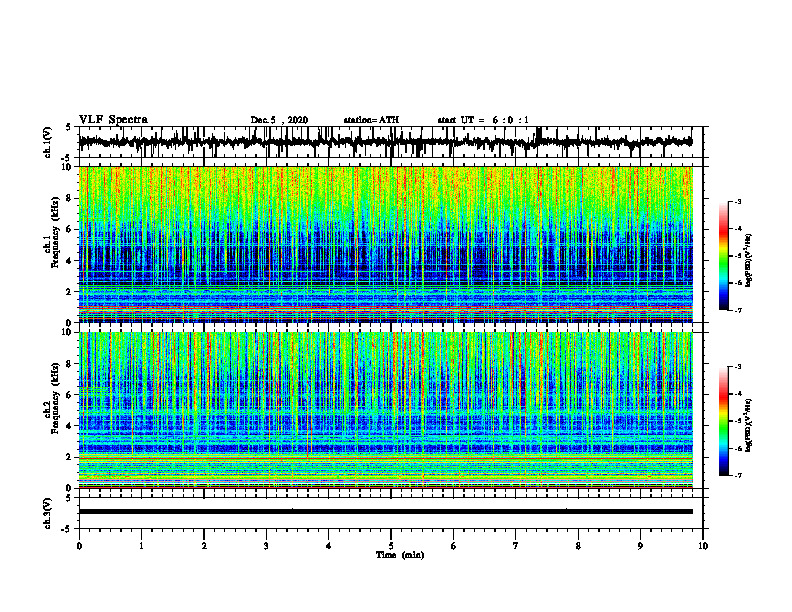Click the ch.1 frequency axis "8" tick label
The width and height of the screenshot is (792, 612).
tap(70, 198)
